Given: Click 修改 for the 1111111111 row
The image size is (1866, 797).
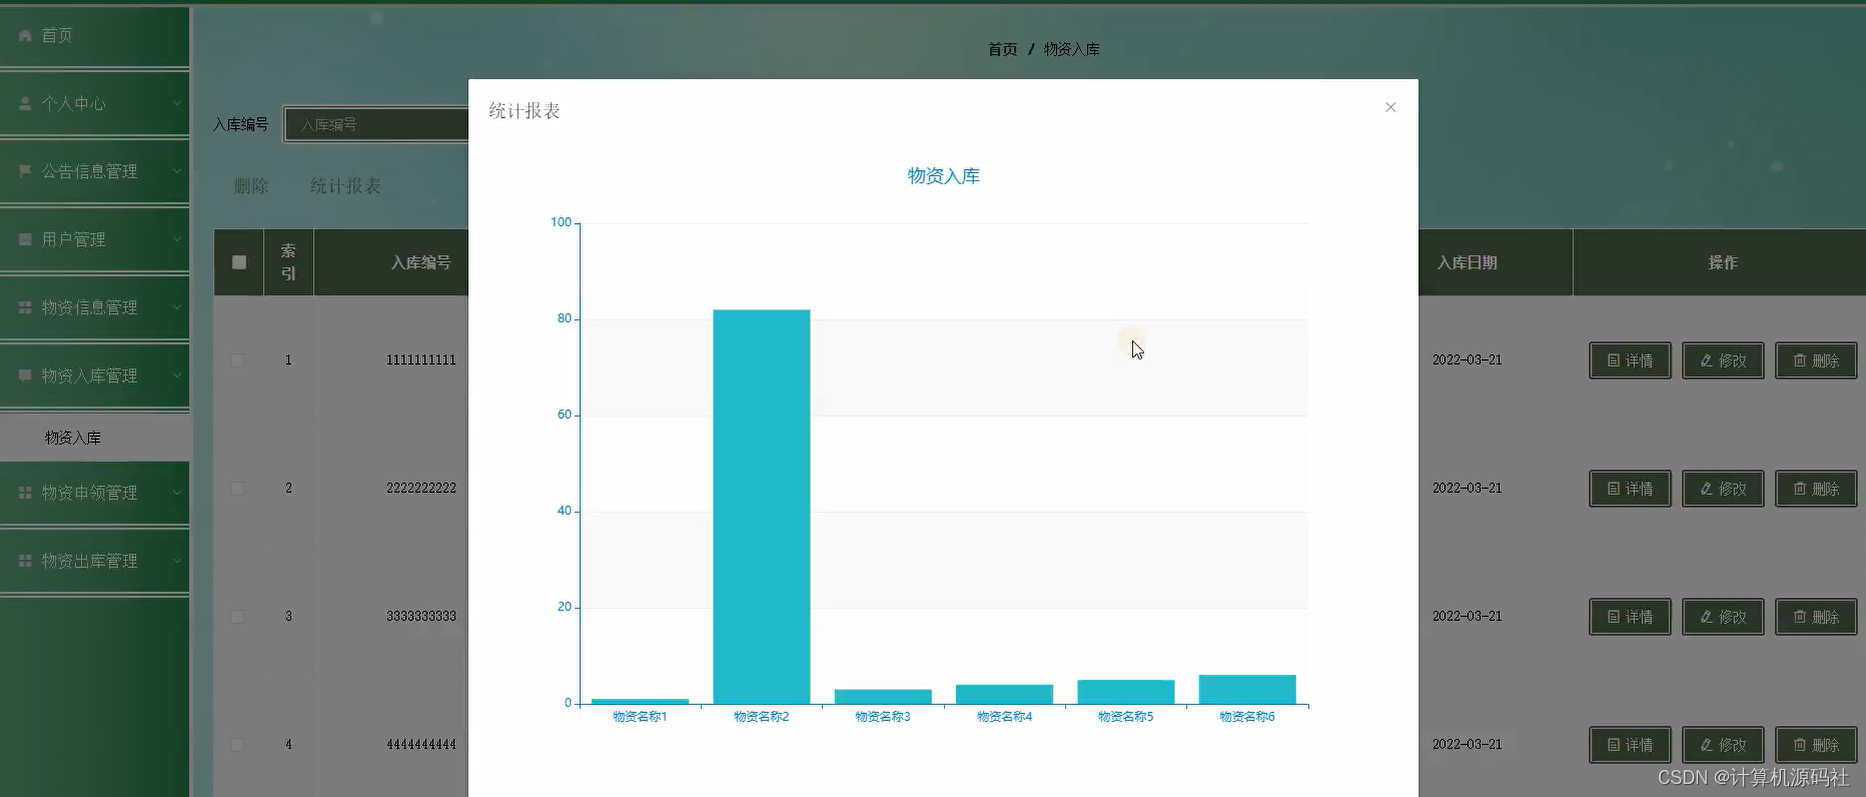Looking at the screenshot, I should (1723, 360).
